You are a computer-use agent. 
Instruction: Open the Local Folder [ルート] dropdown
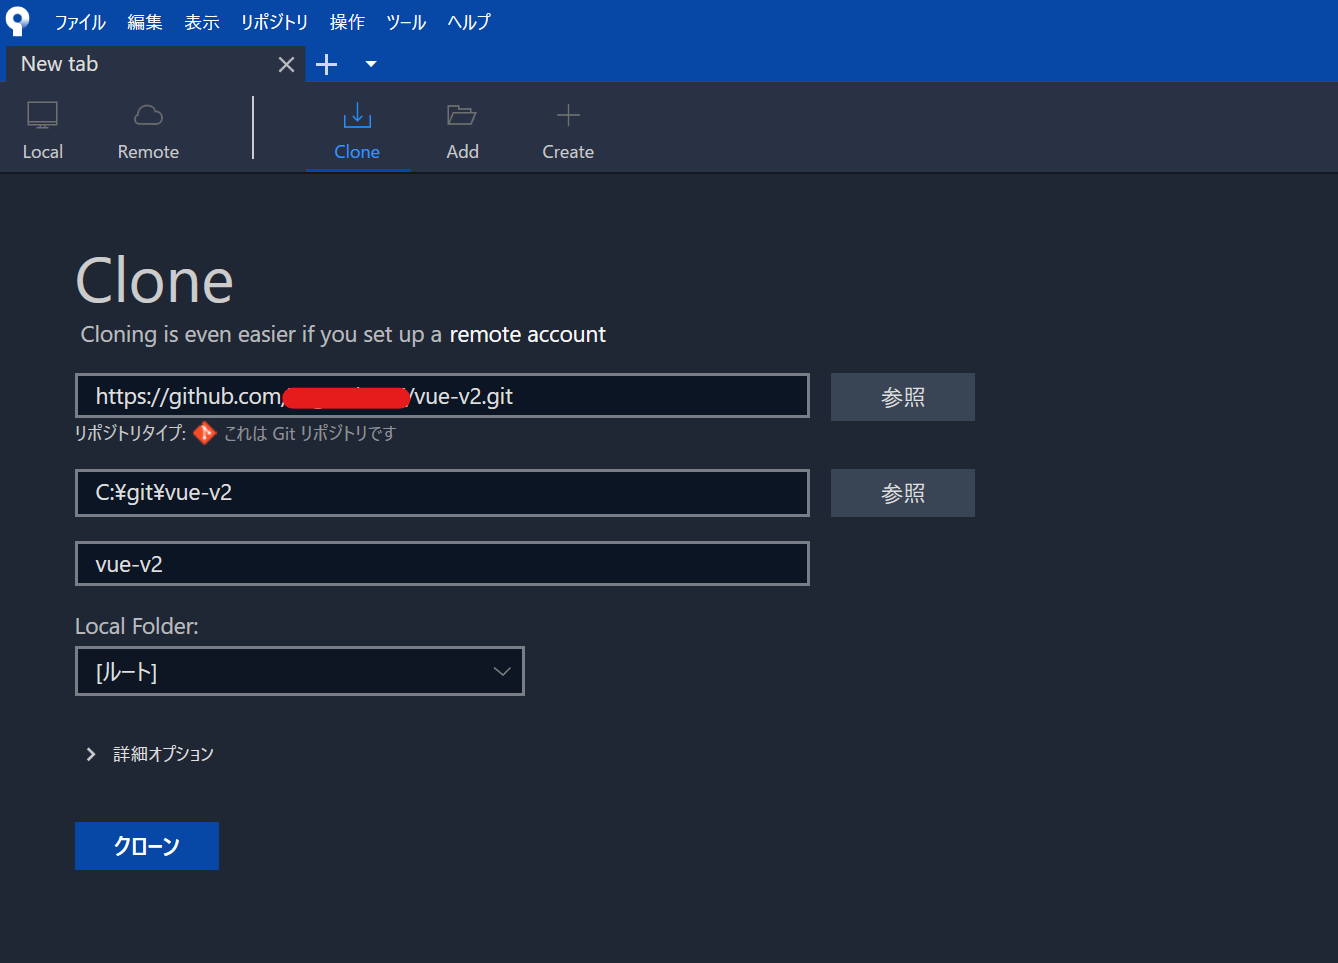(x=300, y=671)
